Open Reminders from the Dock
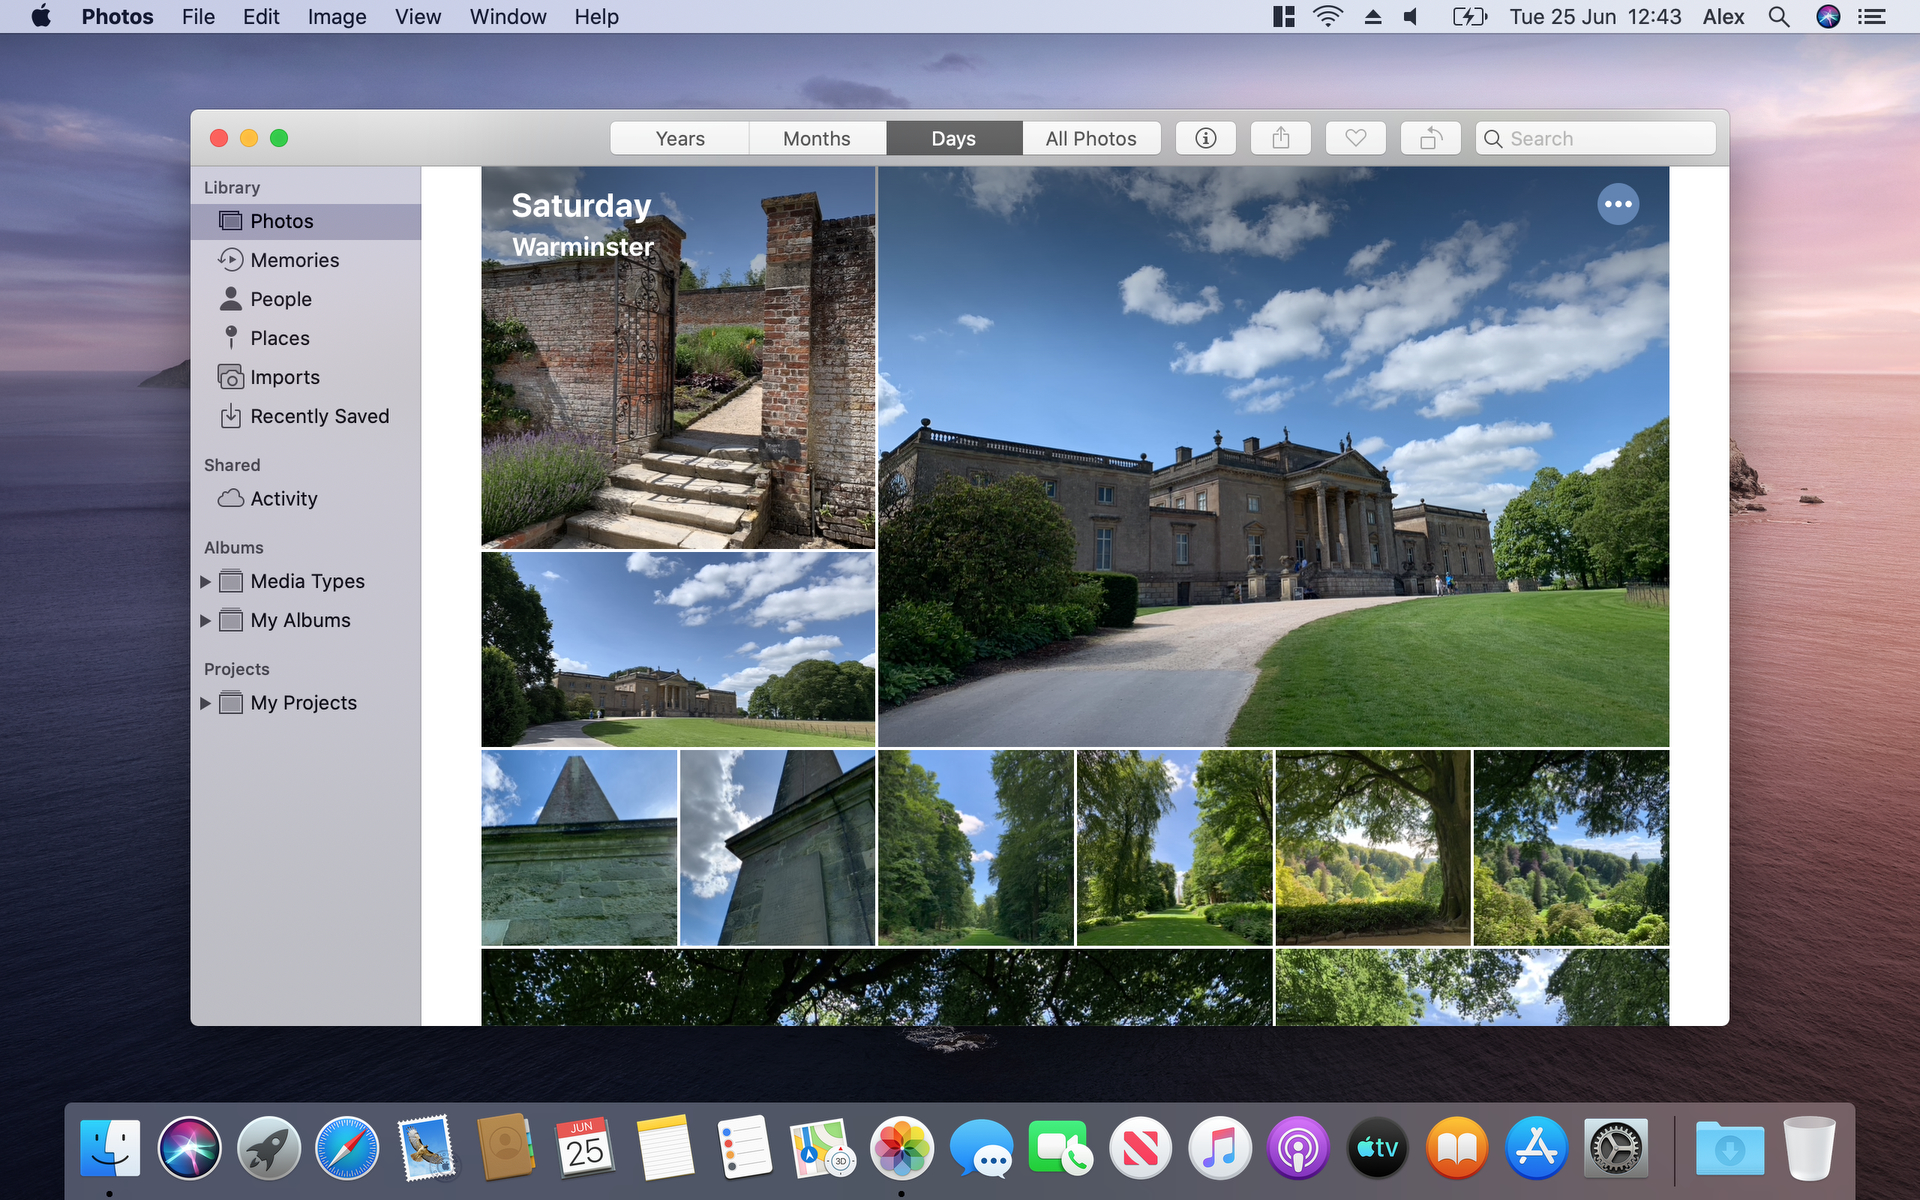 pos(744,1148)
